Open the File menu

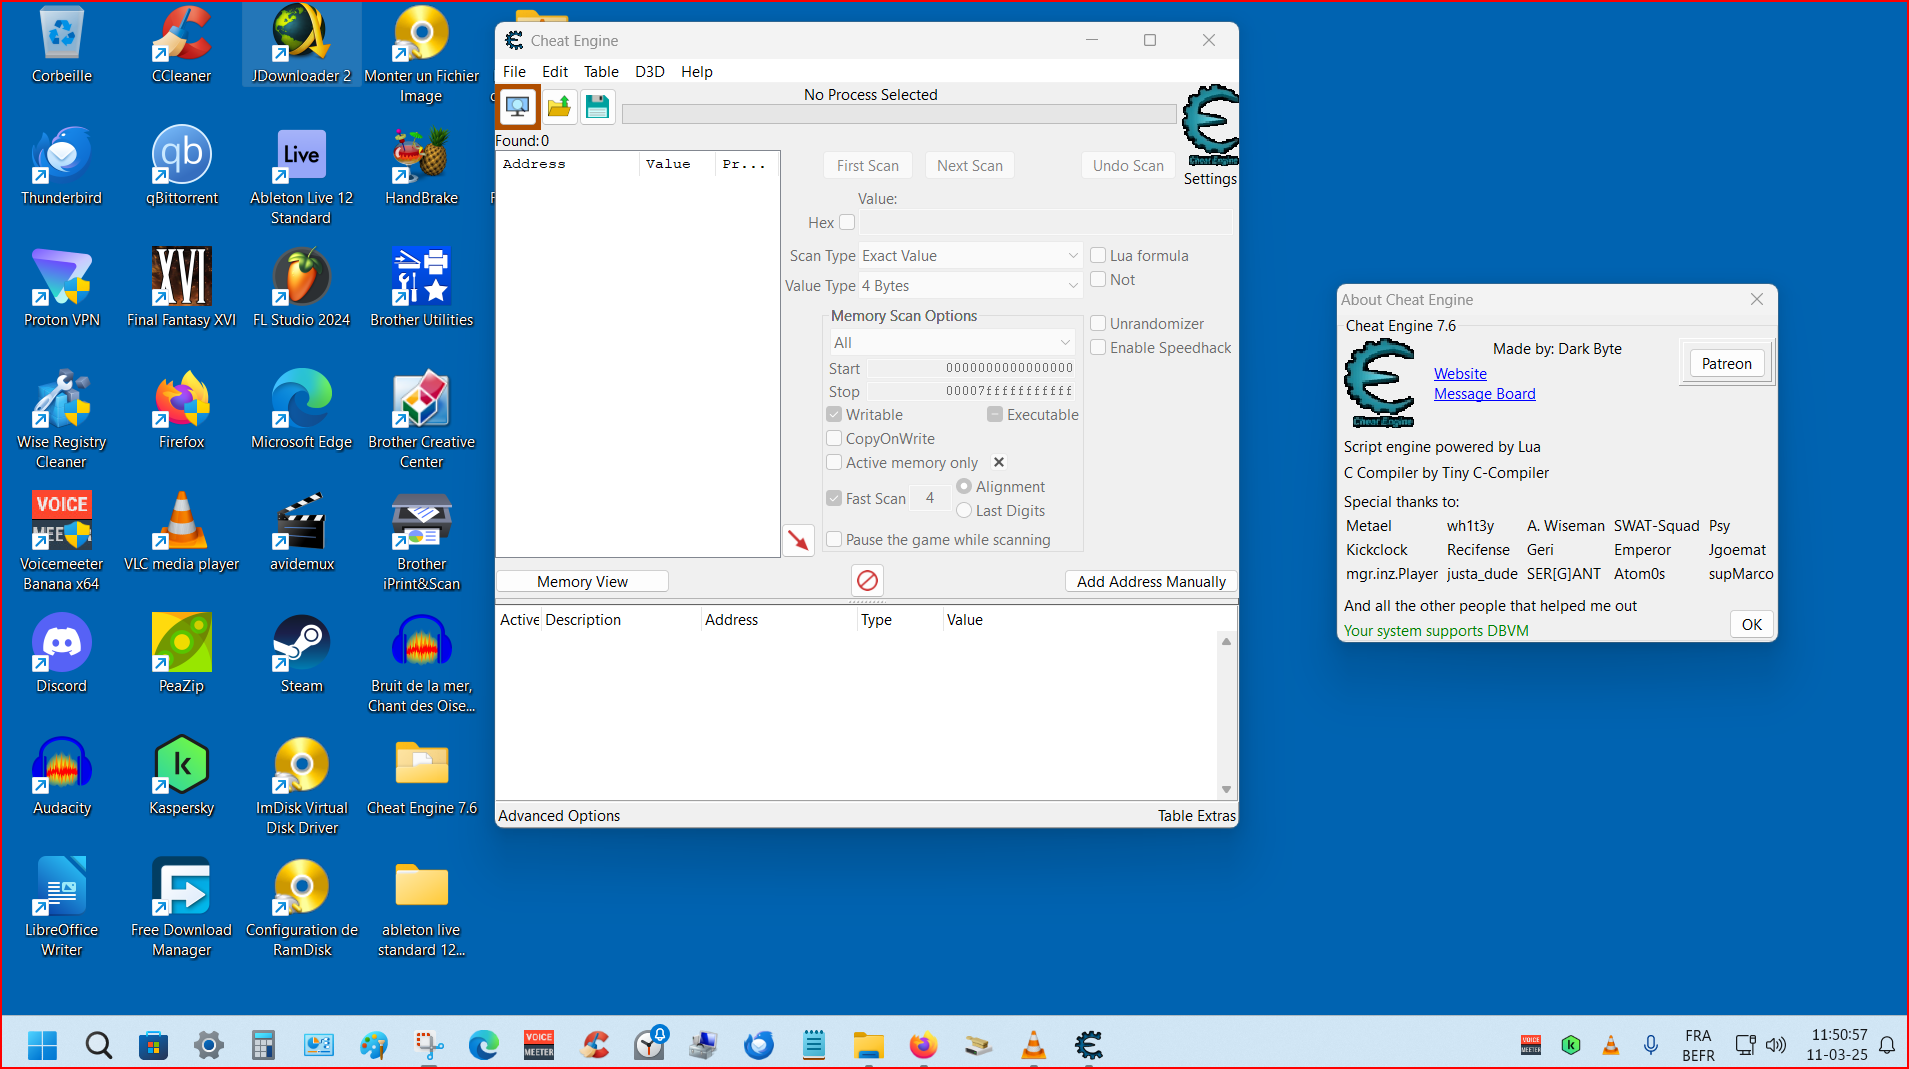point(514,71)
